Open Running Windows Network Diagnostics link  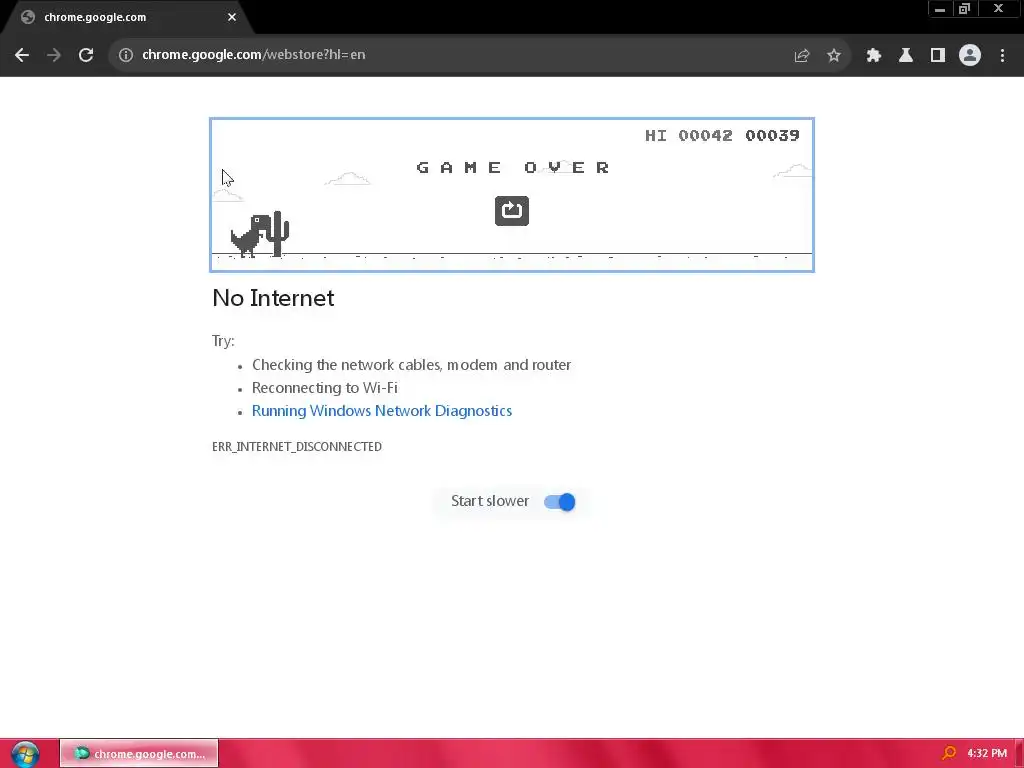[x=382, y=411]
